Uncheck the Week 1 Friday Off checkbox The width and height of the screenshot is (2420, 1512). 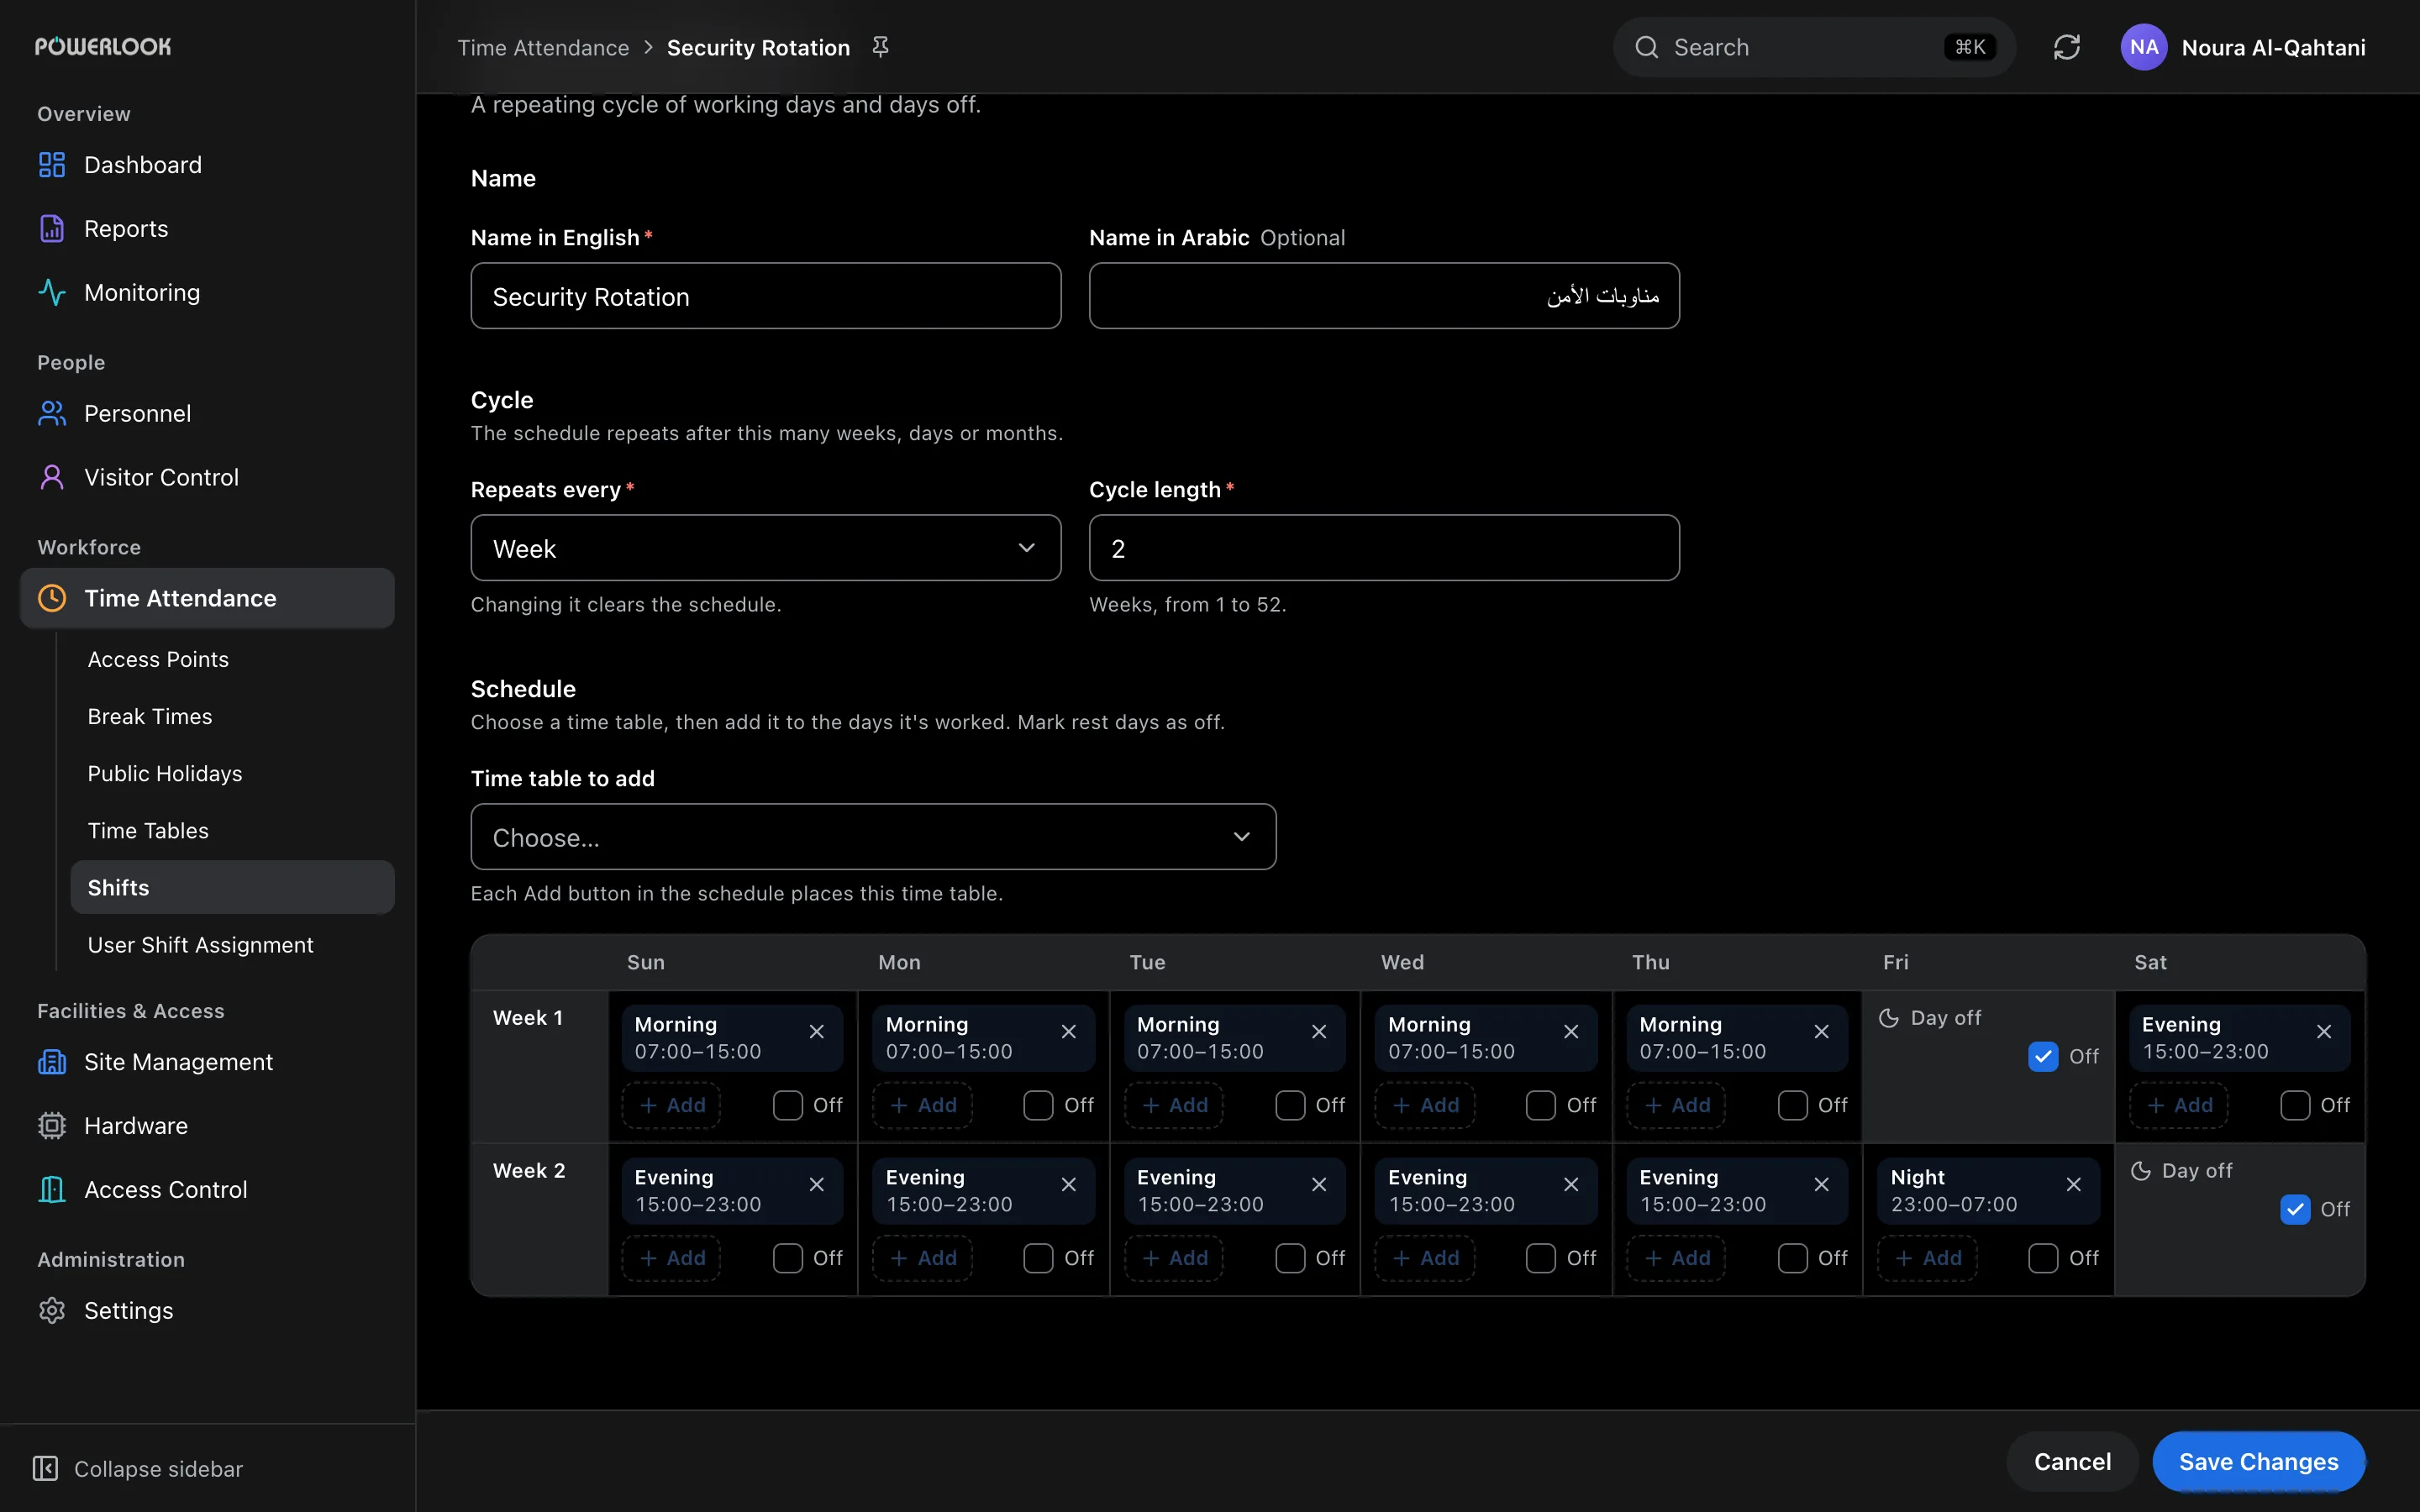pyautogui.click(x=2043, y=1057)
